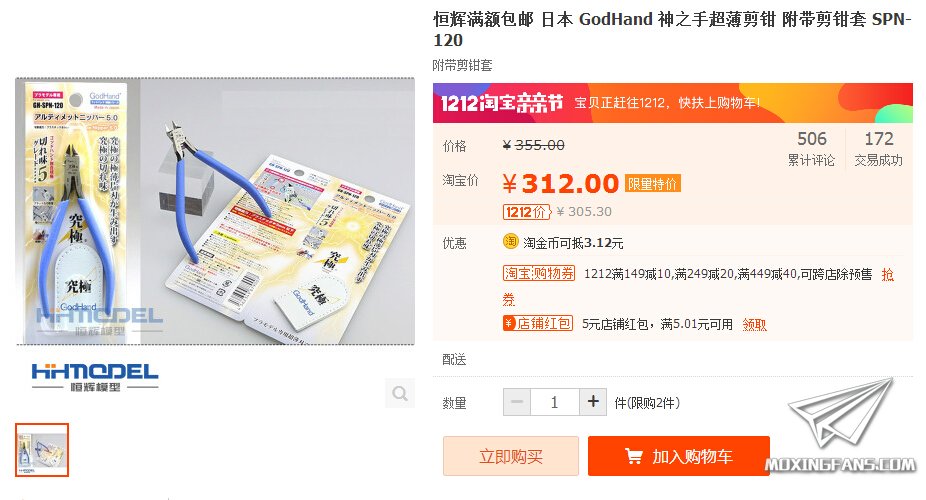Screen dimensions: 926x500
Task: Click the 1212价 price tag badge
Action: tap(527, 212)
